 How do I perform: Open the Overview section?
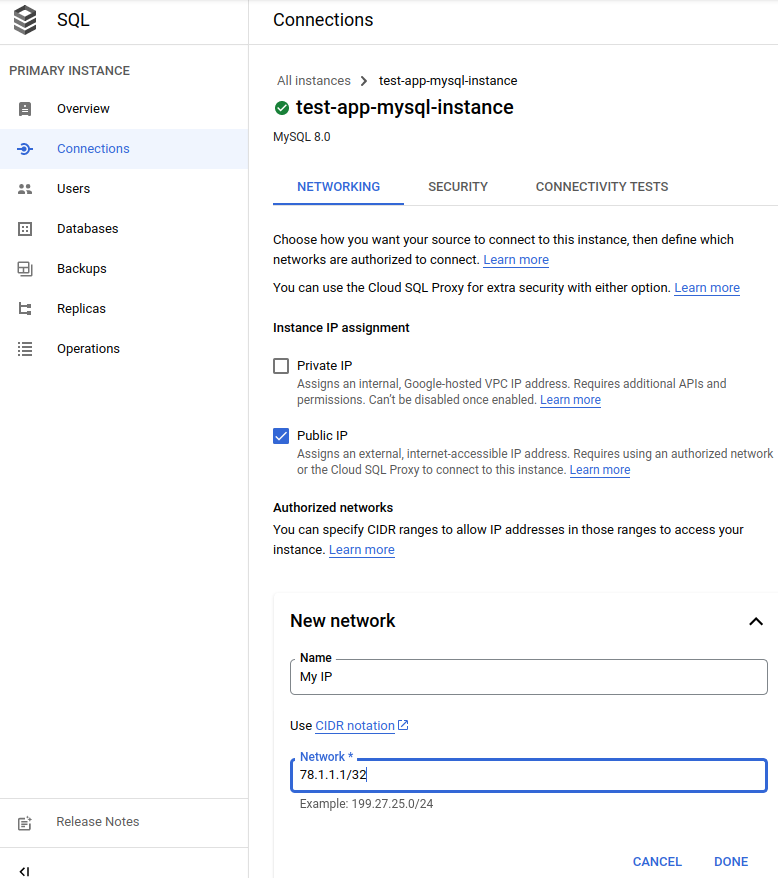click(83, 108)
